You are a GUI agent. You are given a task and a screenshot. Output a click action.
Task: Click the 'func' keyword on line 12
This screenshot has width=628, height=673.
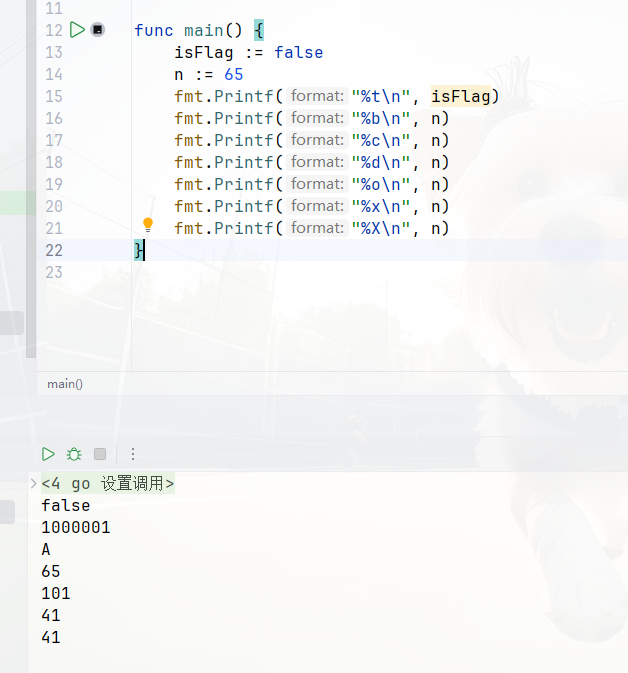pos(154,30)
